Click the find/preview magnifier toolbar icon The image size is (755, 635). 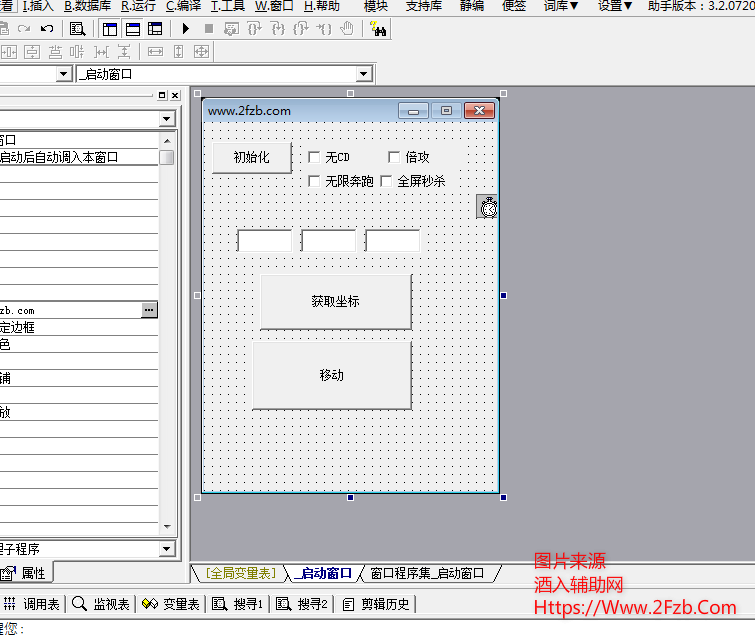[77, 29]
